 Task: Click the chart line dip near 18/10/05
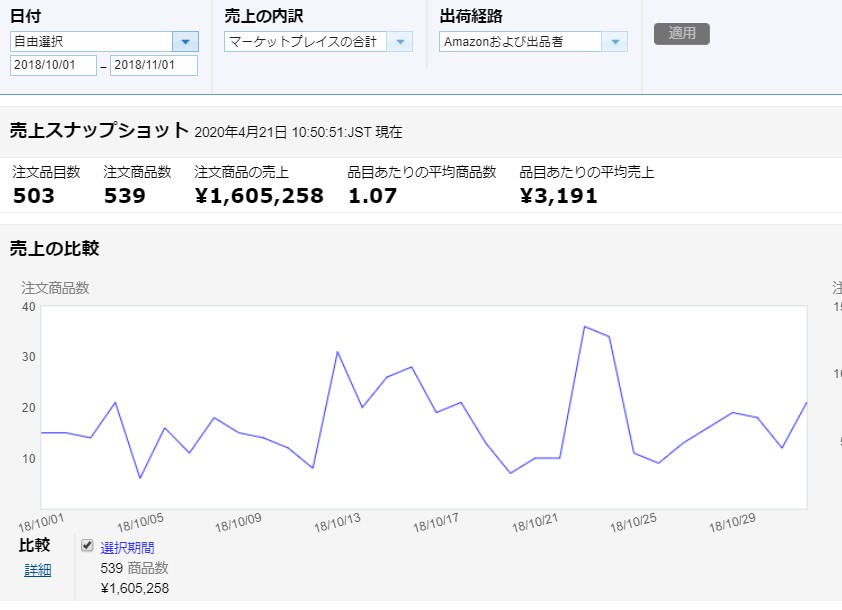140,478
